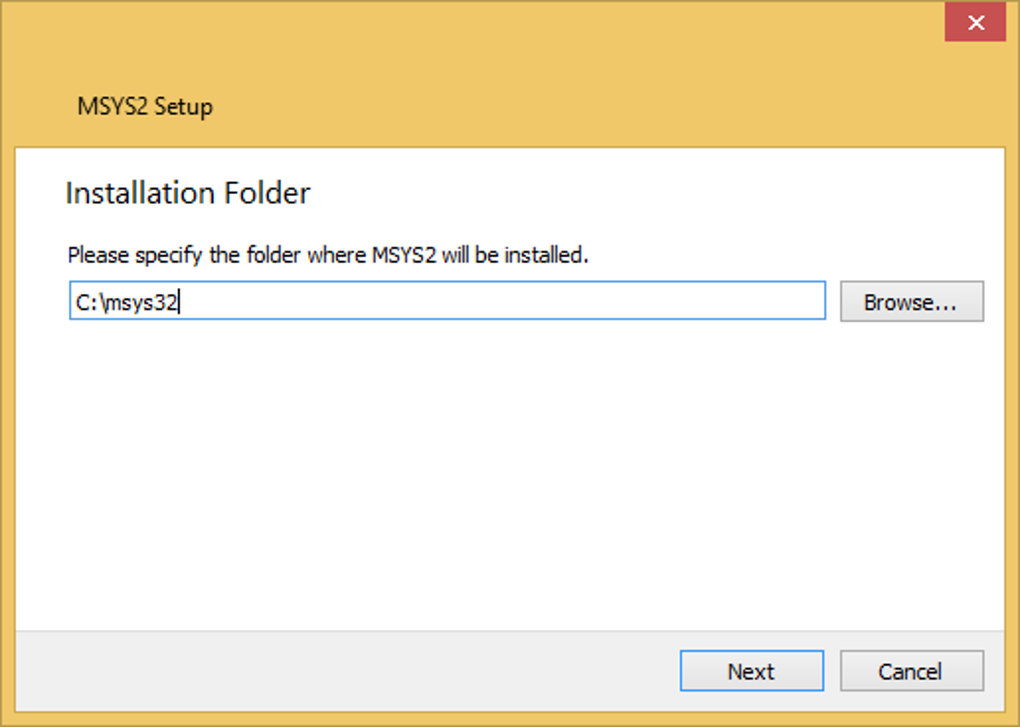Proceed to the next setup step
1020x727 pixels.
point(751,671)
